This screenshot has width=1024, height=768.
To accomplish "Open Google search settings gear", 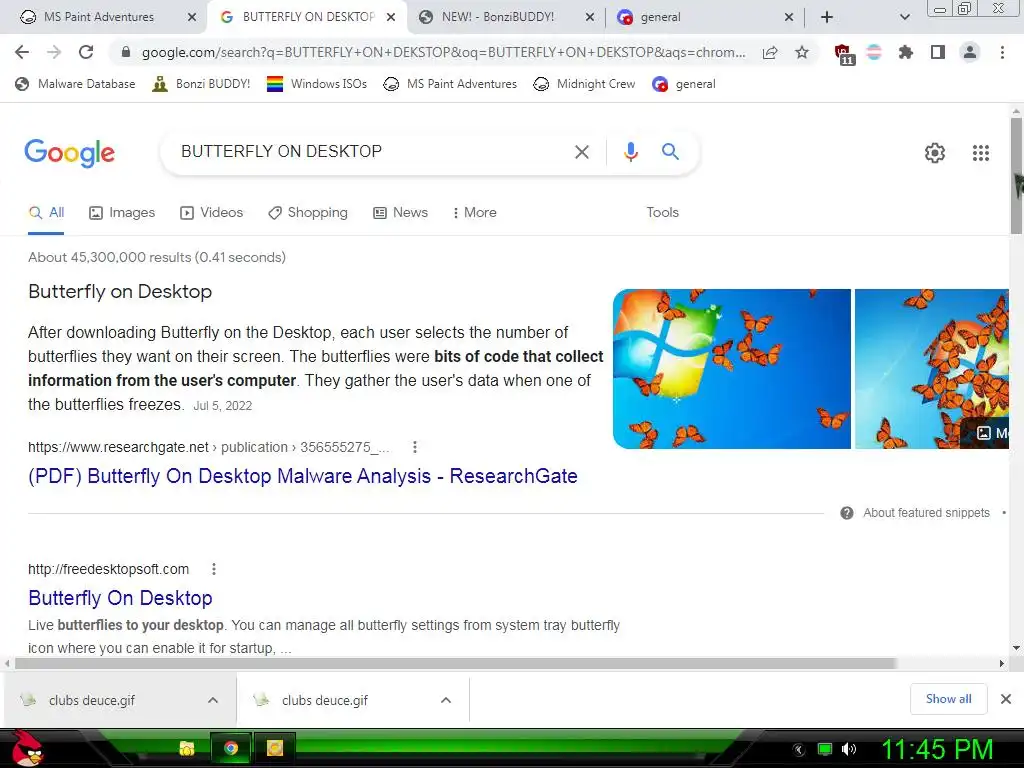I will (935, 153).
